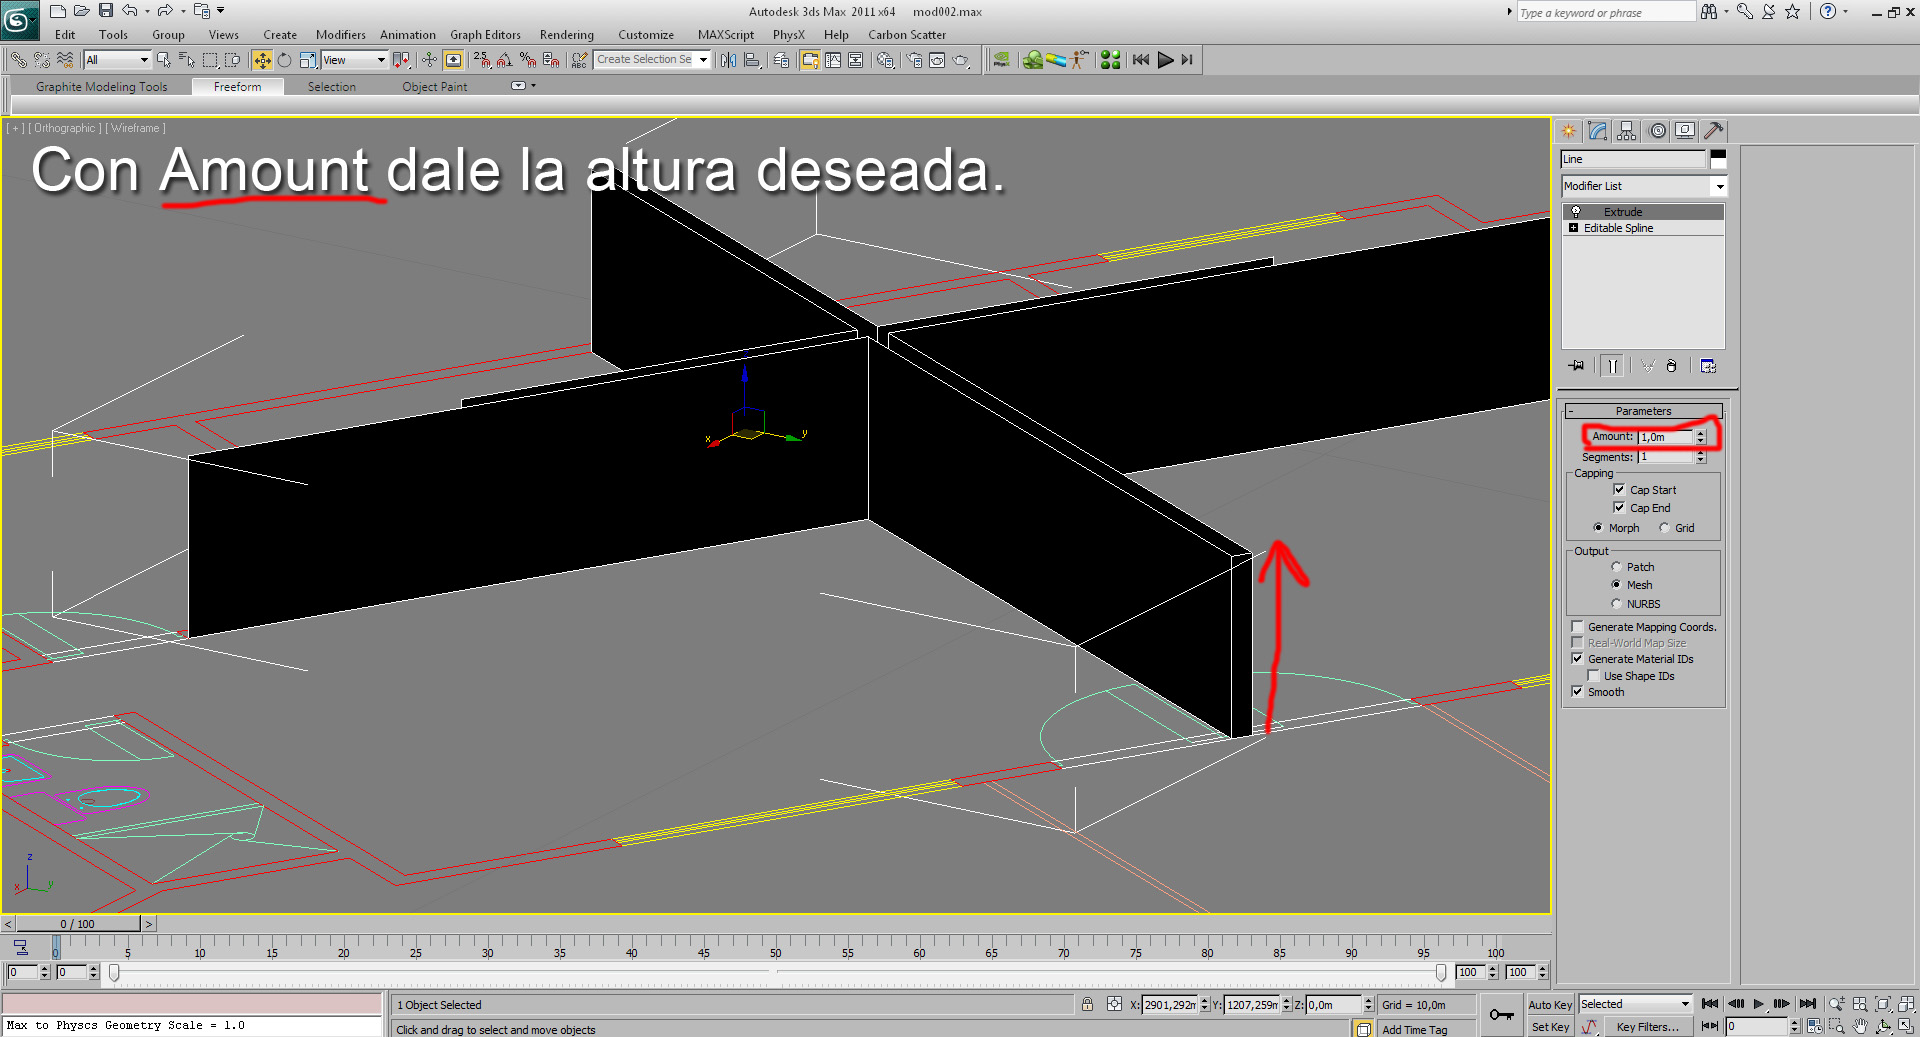
Task: Open the reference coordinate View dropdown
Action: tap(354, 60)
